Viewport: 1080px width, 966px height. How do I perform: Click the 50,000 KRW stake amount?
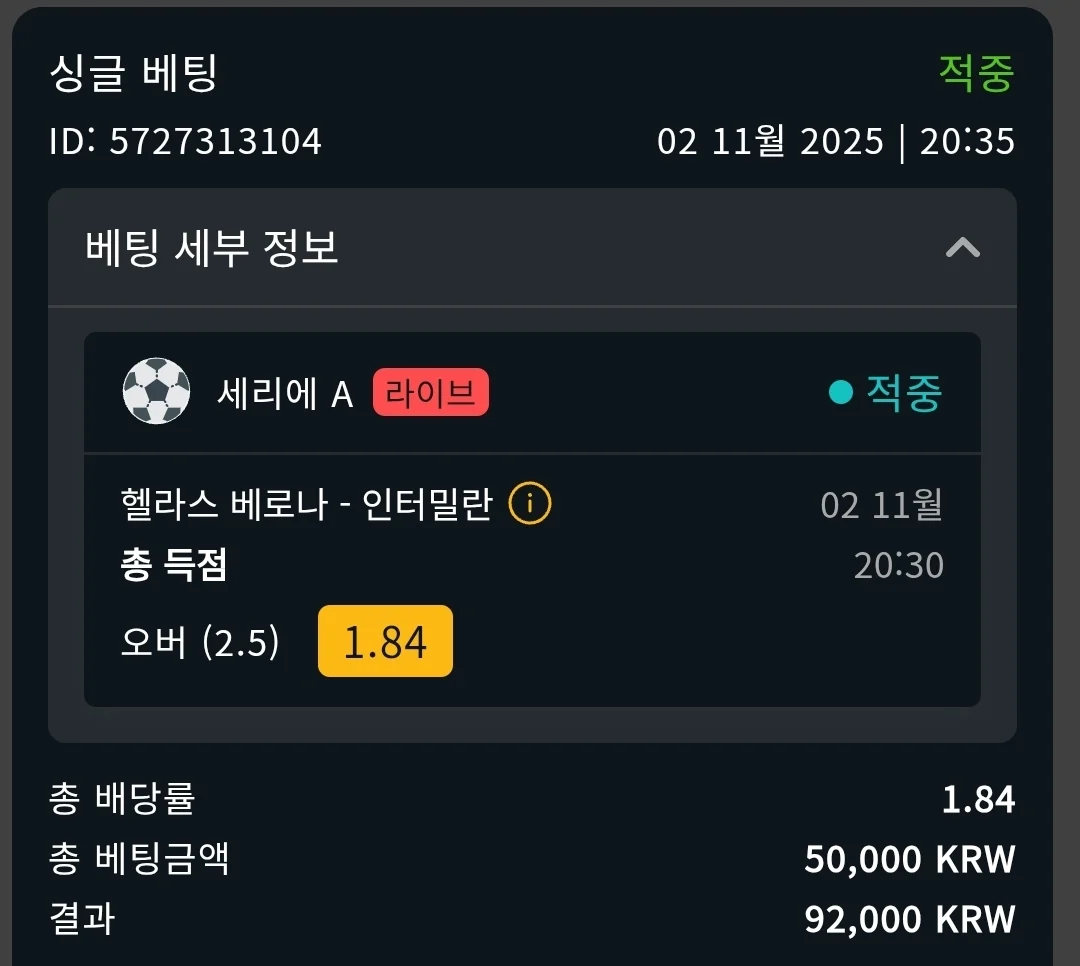point(909,859)
